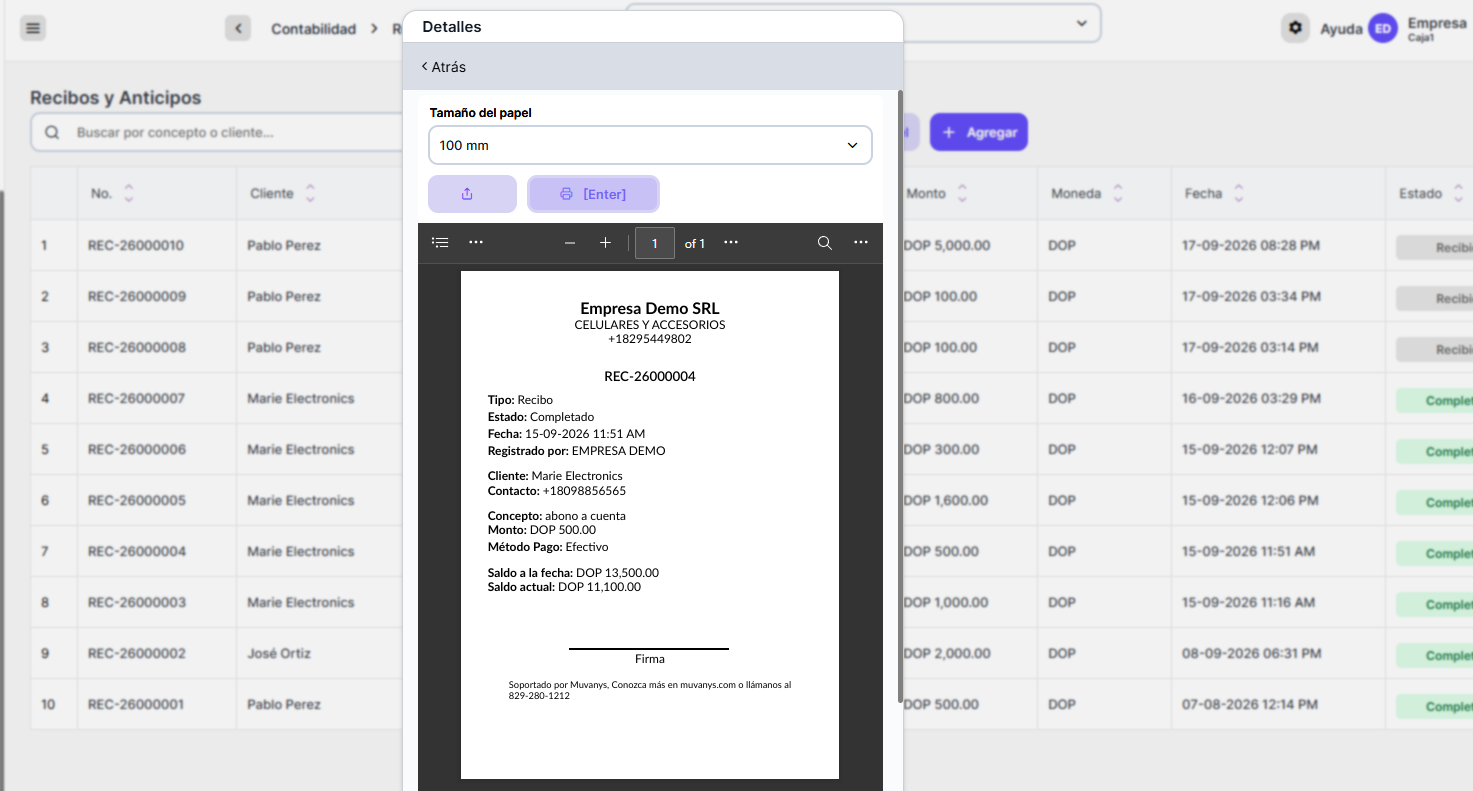Screen dimensions: 1473x791
Task: Sort table by Cliente column
Action: click(311, 194)
